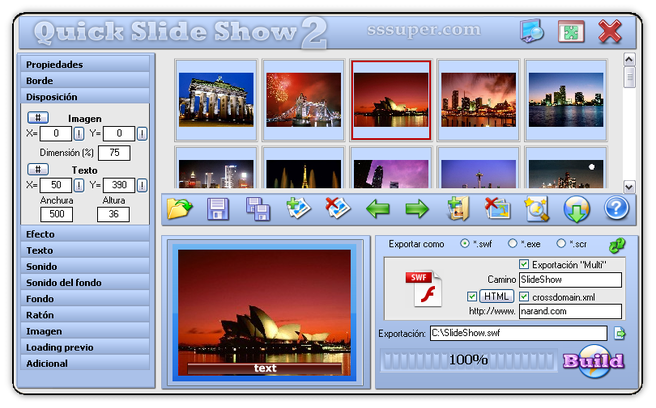
Task: Toggle the HTML checkbox
Action: (x=472, y=296)
